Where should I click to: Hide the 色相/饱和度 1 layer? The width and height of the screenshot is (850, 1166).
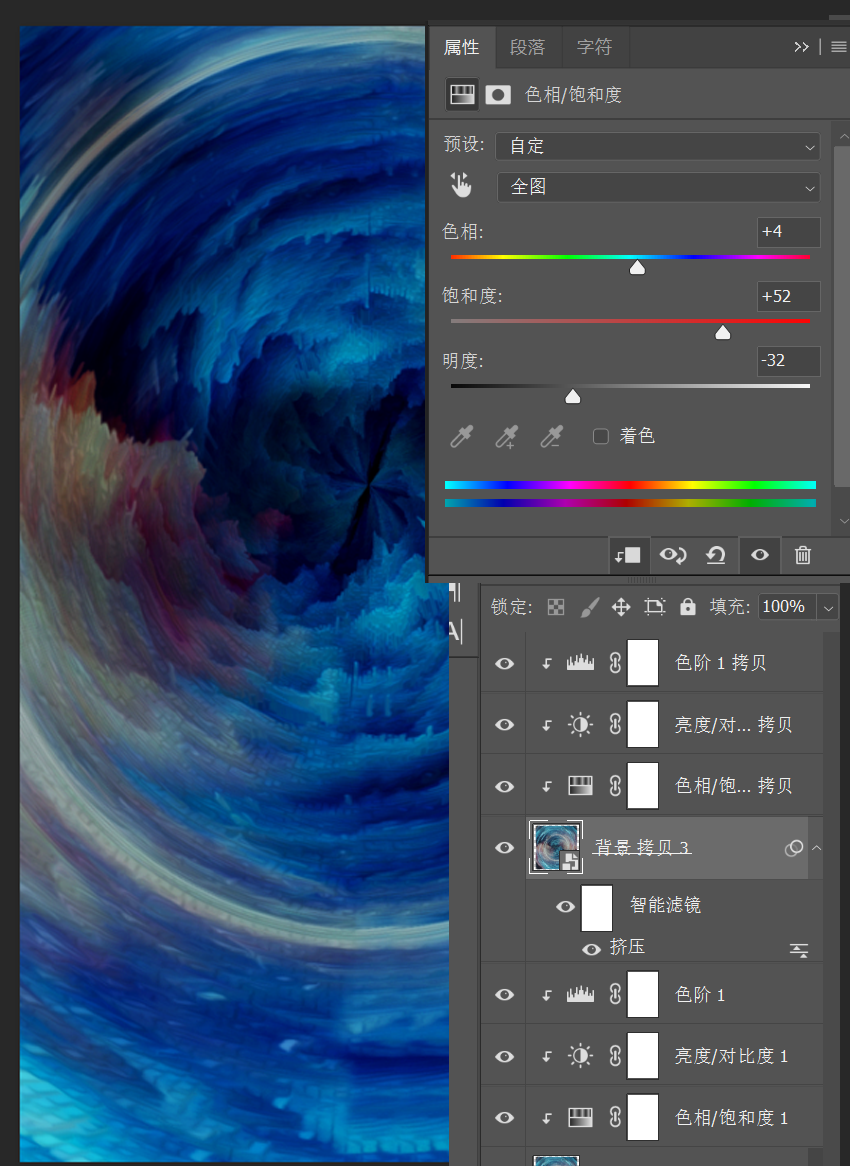point(504,1118)
